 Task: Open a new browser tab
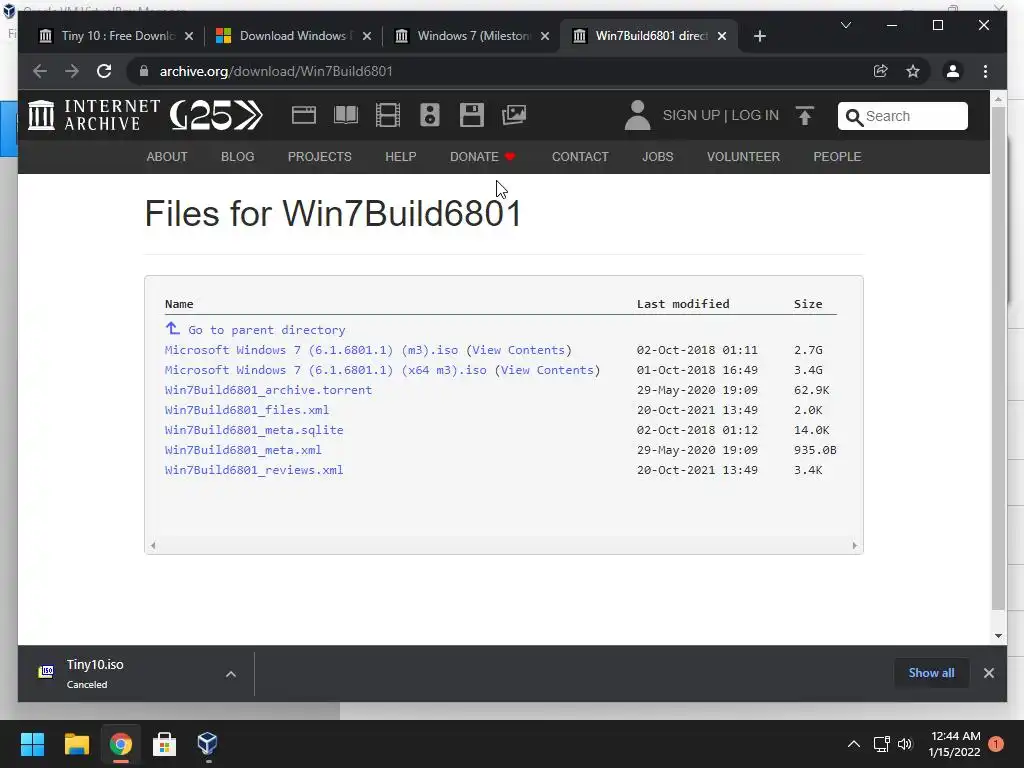tap(760, 37)
